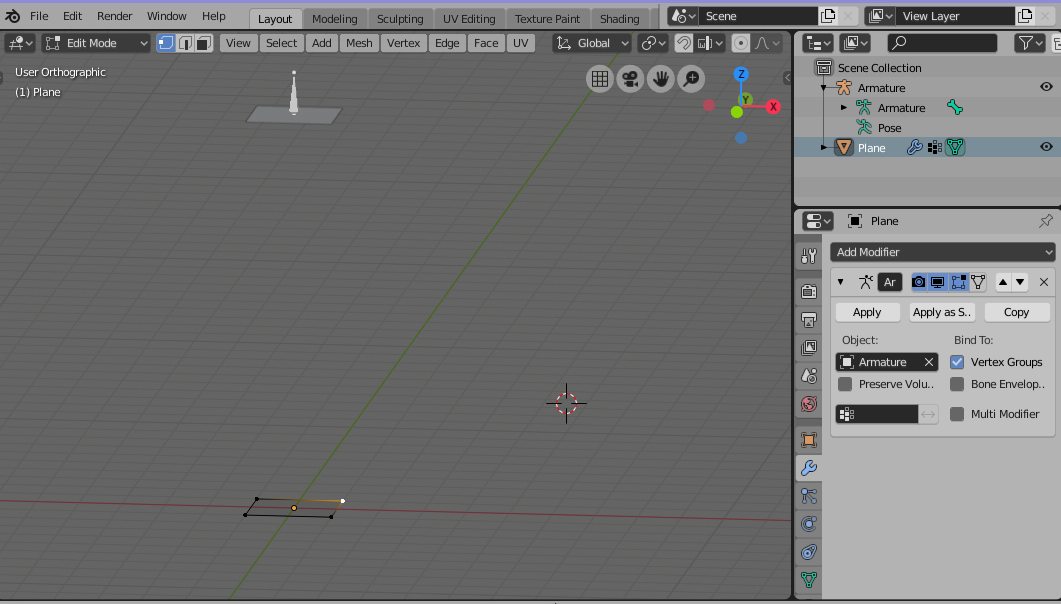
Task: Click the X axis on navigation gizmo
Action: click(773, 107)
